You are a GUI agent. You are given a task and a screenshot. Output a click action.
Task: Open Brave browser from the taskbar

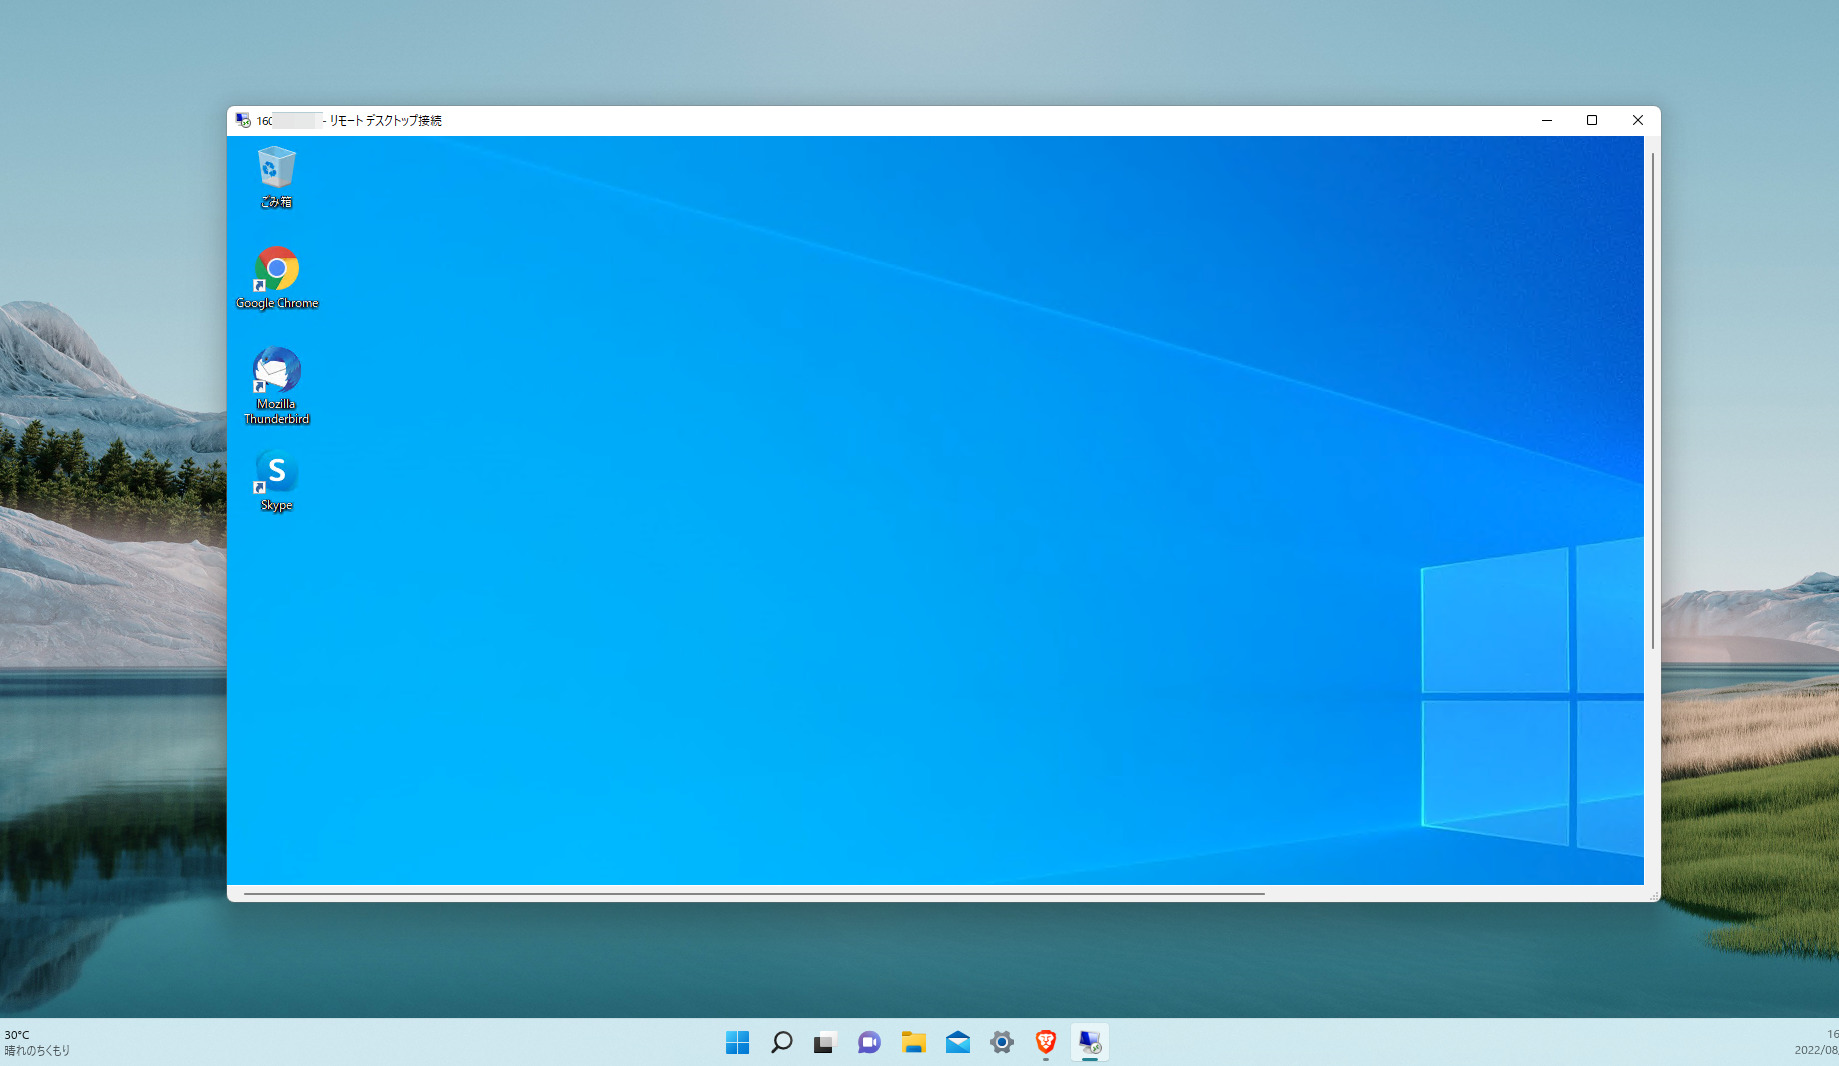[x=1045, y=1042]
